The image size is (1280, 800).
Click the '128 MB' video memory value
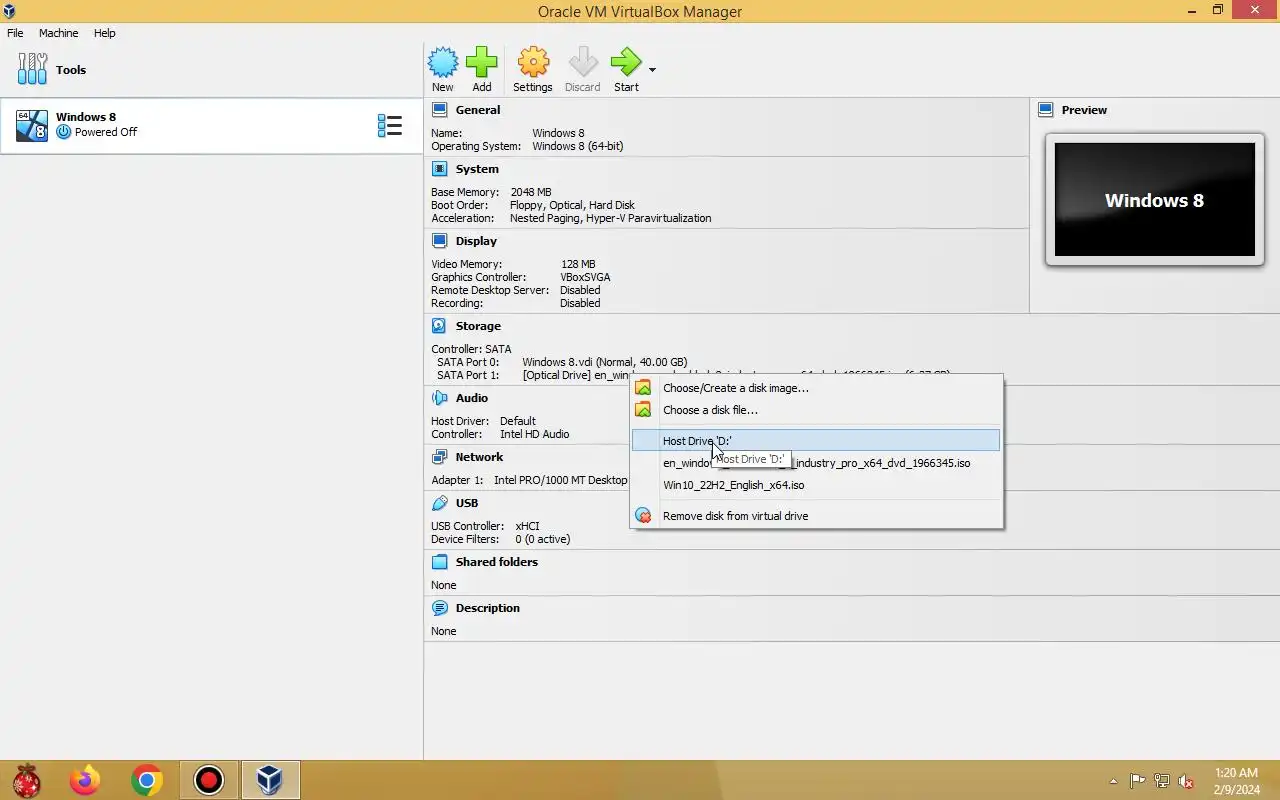578,264
